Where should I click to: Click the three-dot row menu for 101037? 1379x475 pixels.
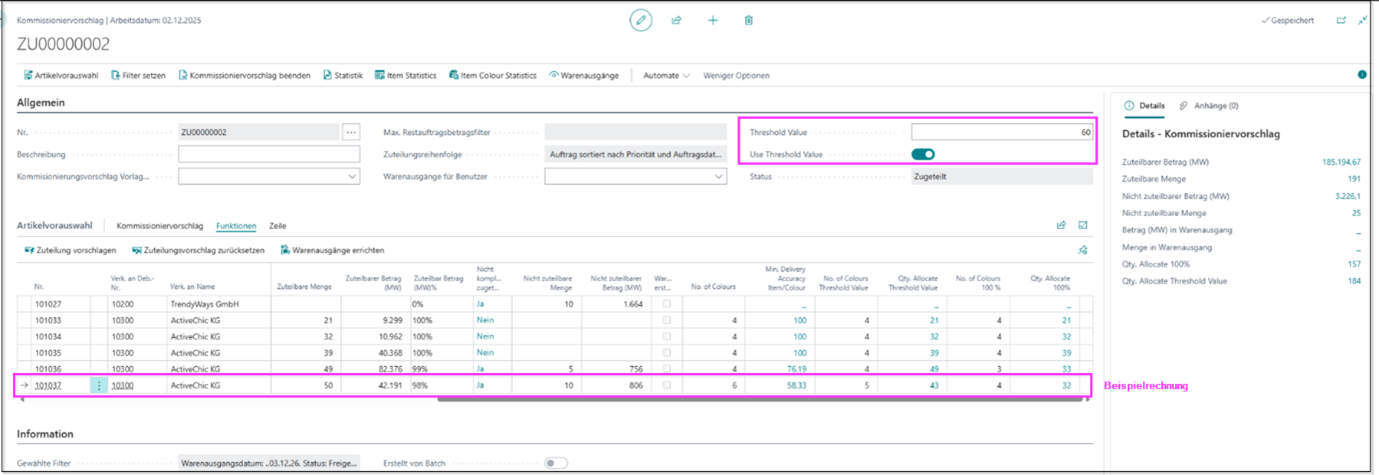coord(99,385)
